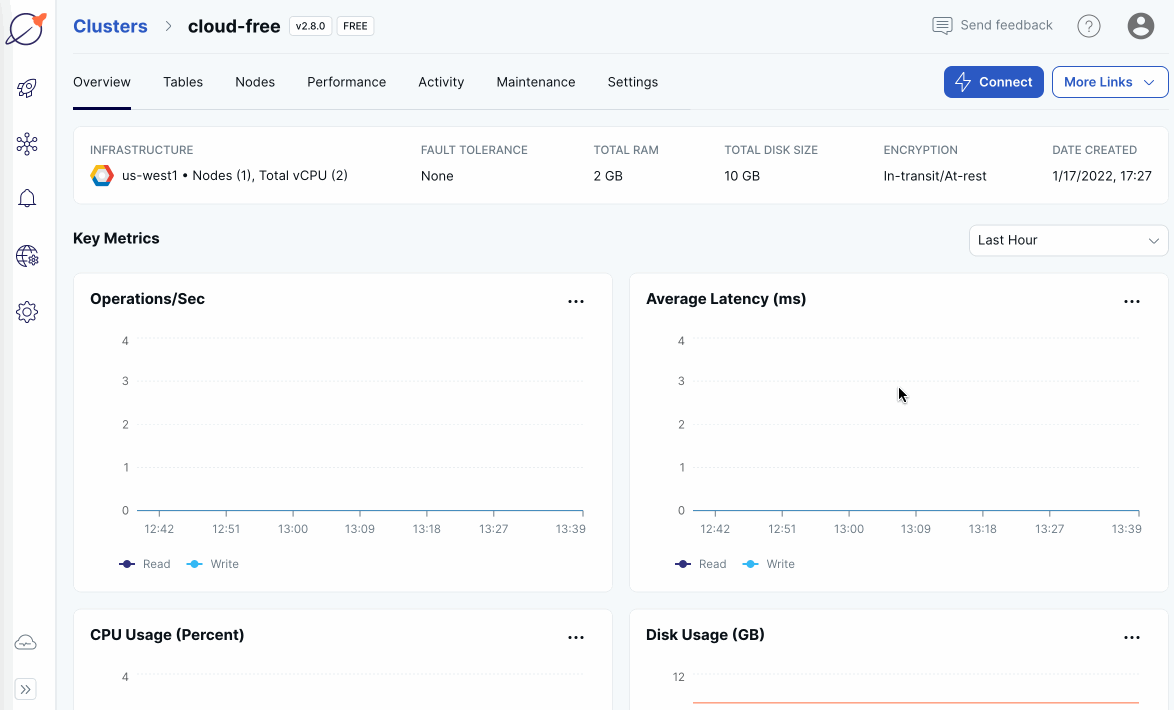The width and height of the screenshot is (1174, 710).
Task: Expand the collapsed sidebar with the chevron button
Action: click(26, 689)
